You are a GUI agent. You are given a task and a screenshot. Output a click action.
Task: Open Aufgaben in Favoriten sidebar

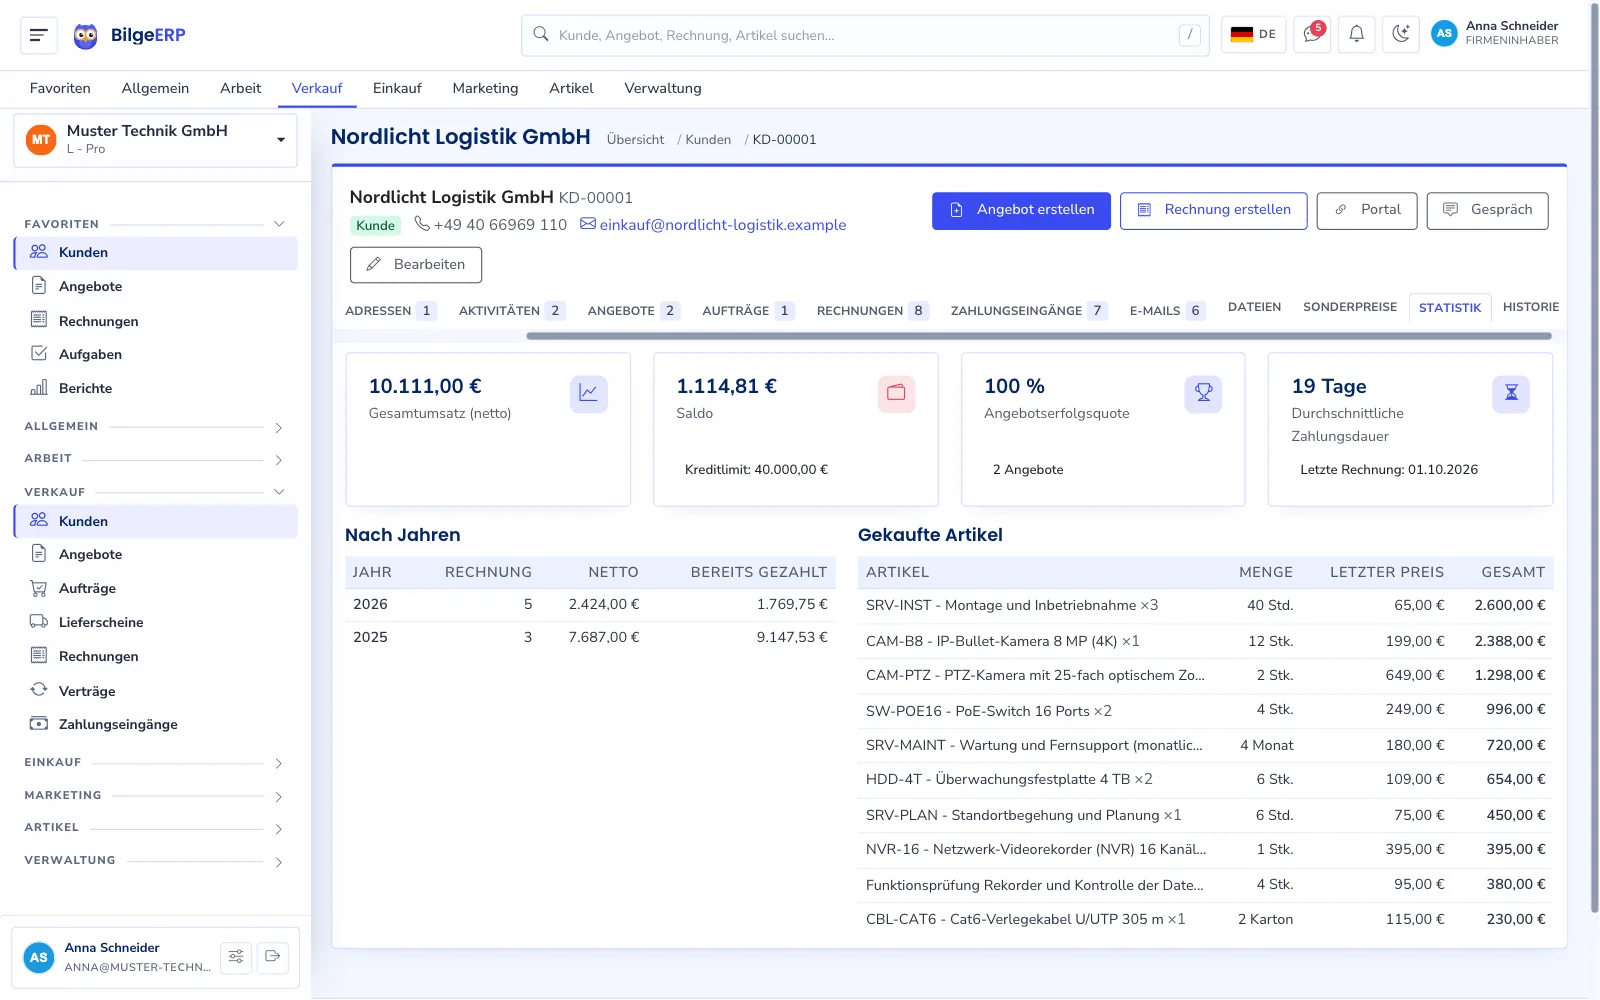click(x=156, y=354)
